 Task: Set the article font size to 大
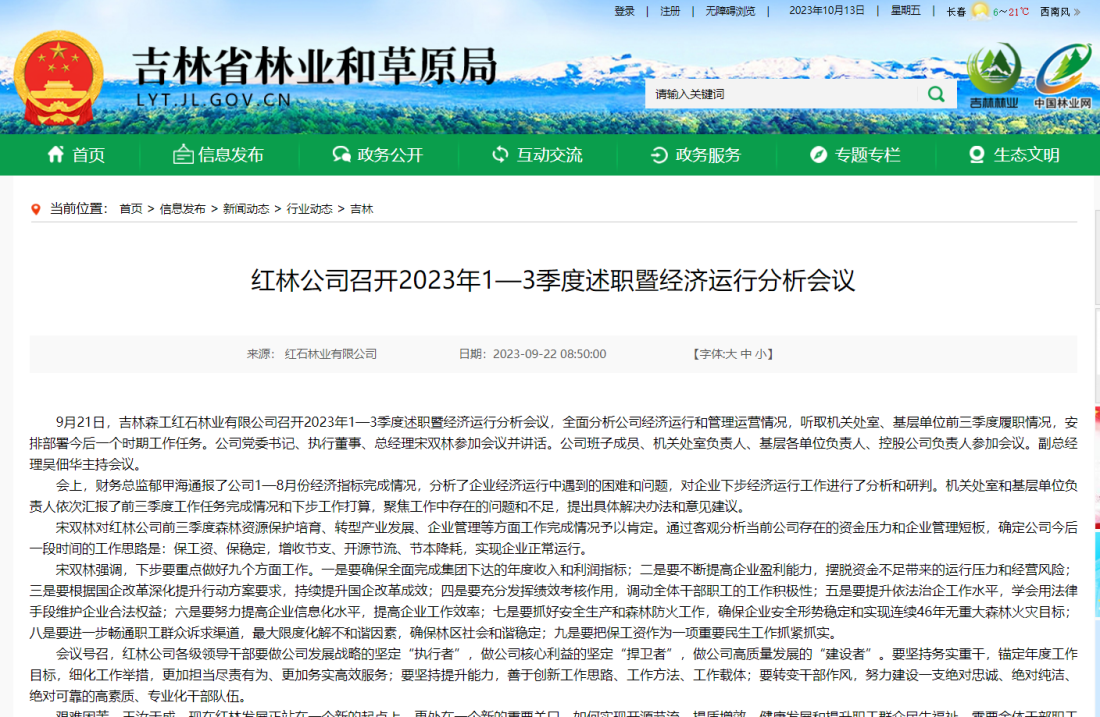[735, 354]
